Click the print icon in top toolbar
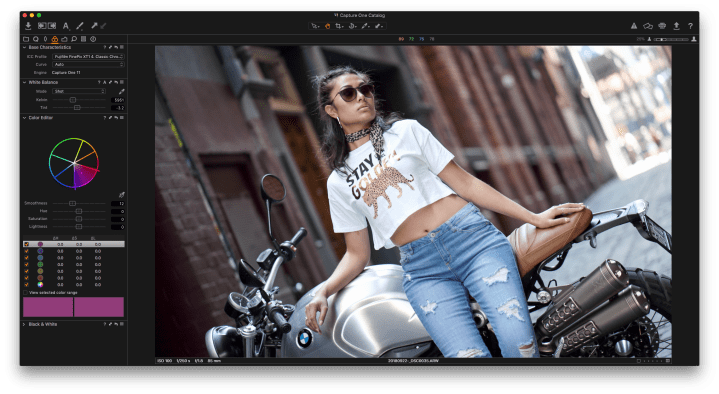 [662, 26]
